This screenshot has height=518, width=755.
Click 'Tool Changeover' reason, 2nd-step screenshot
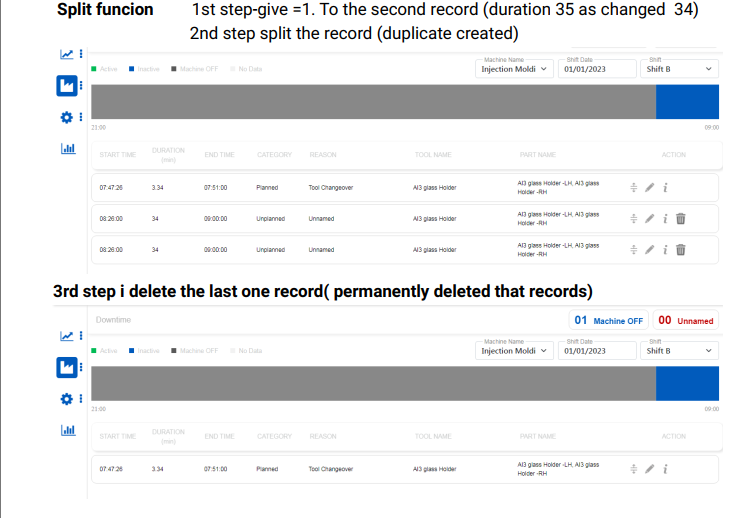pyautogui.click(x=331, y=188)
